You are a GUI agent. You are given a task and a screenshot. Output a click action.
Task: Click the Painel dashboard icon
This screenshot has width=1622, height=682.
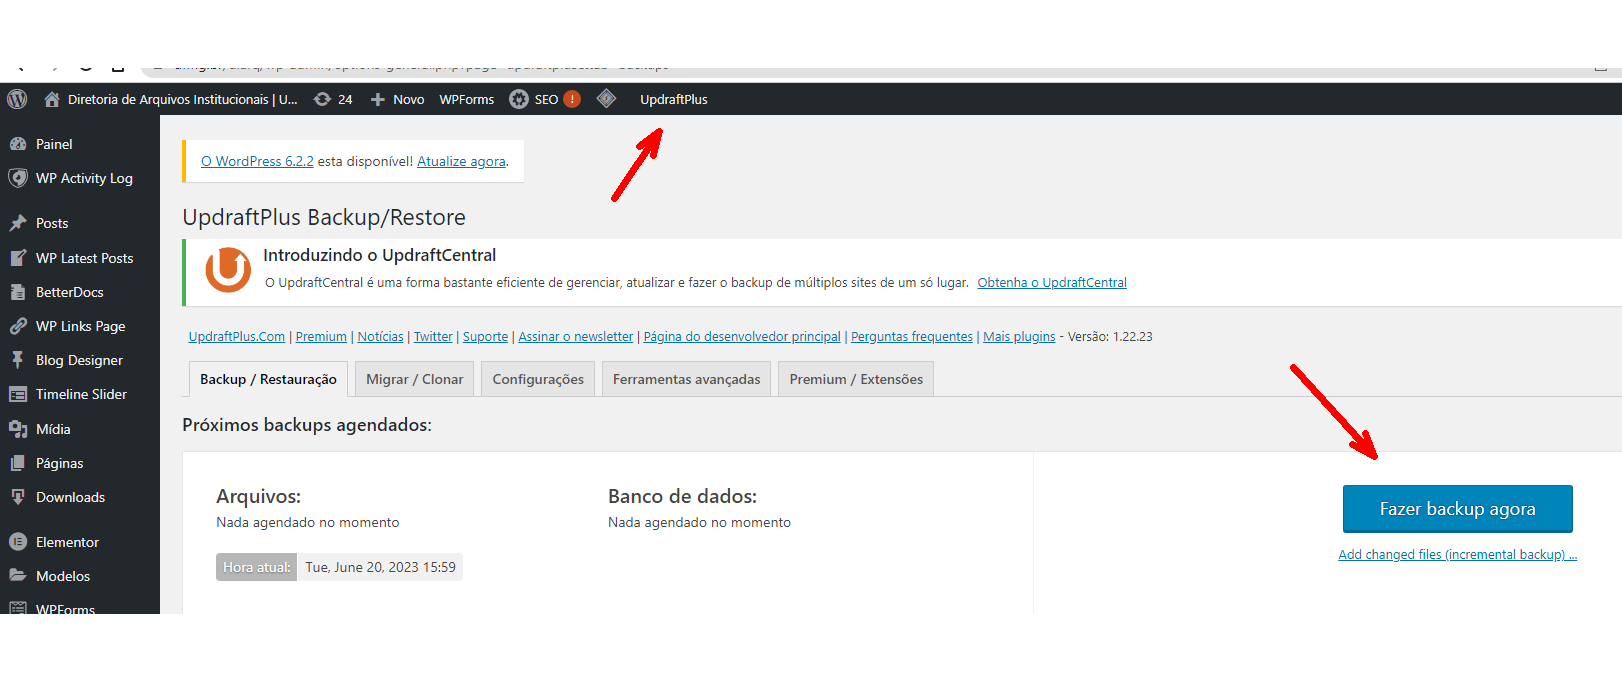click(18, 144)
